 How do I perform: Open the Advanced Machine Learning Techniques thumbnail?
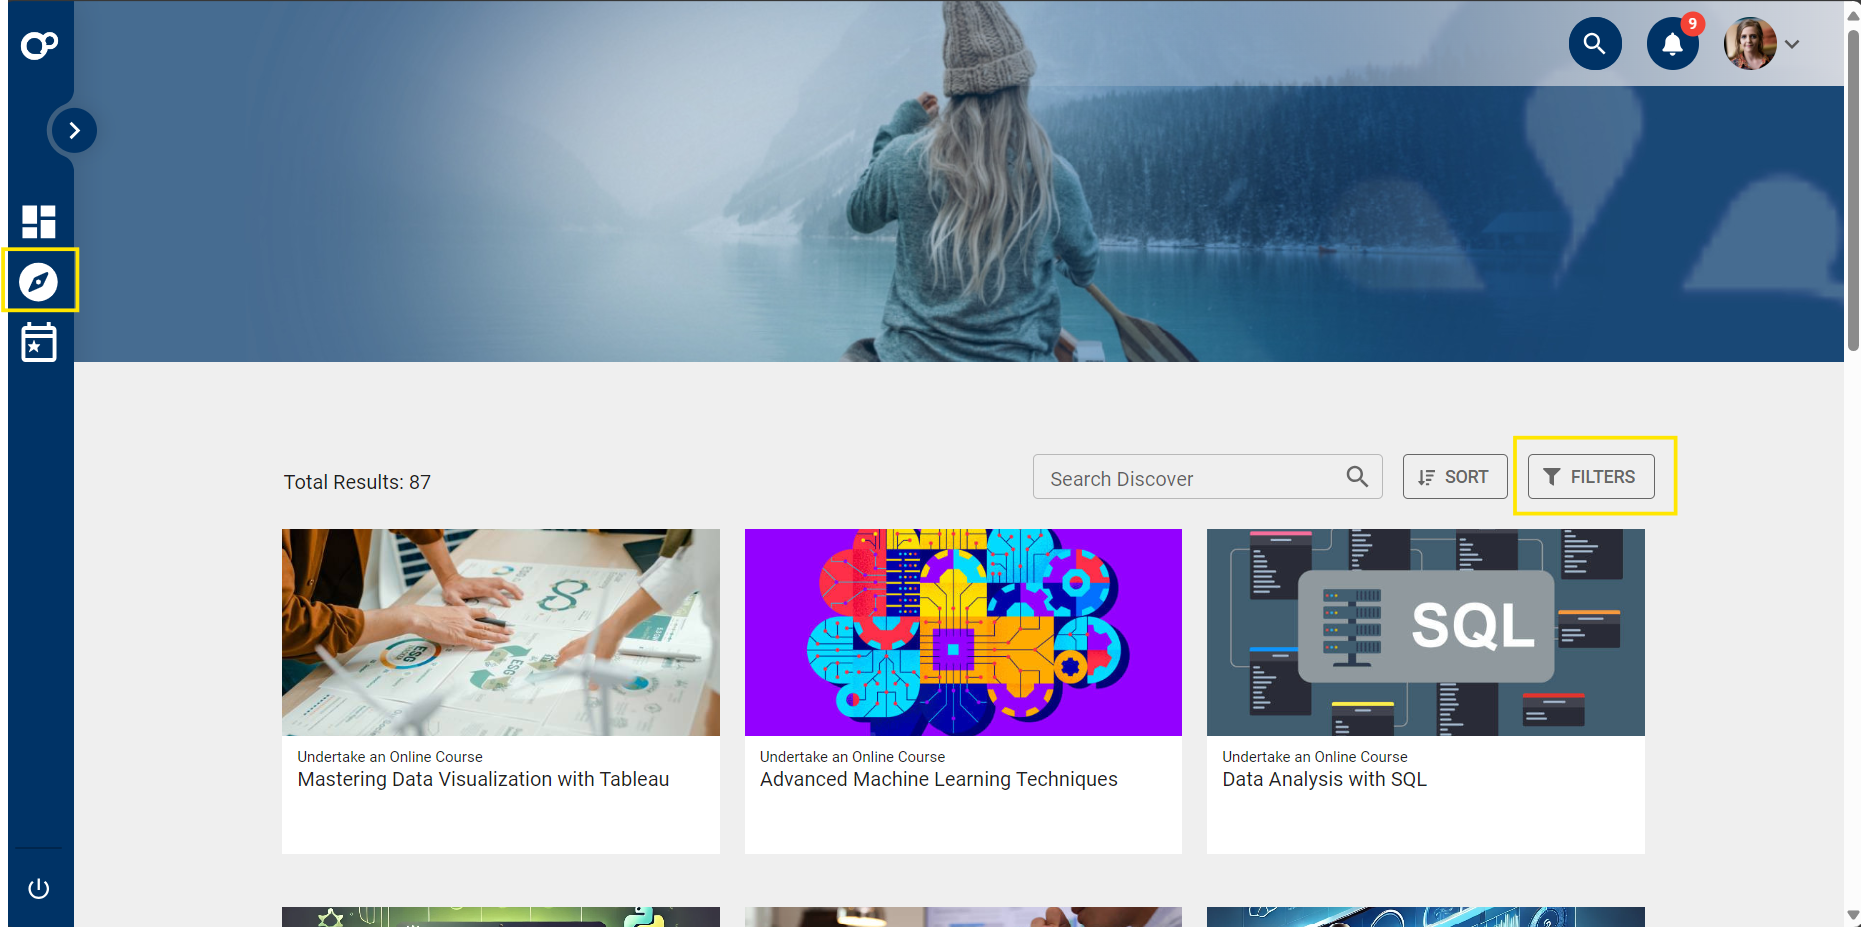pyautogui.click(x=963, y=632)
